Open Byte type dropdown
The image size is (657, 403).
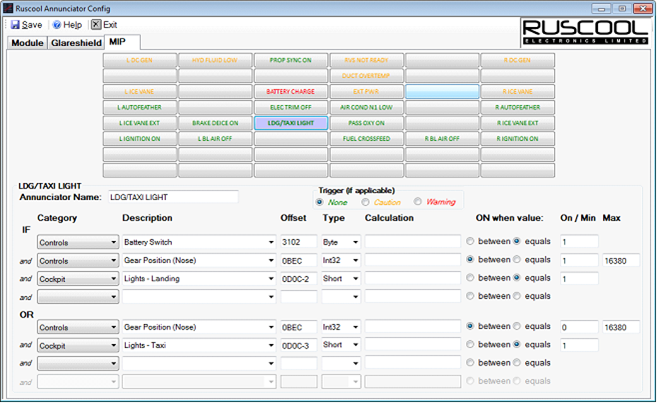(356, 242)
